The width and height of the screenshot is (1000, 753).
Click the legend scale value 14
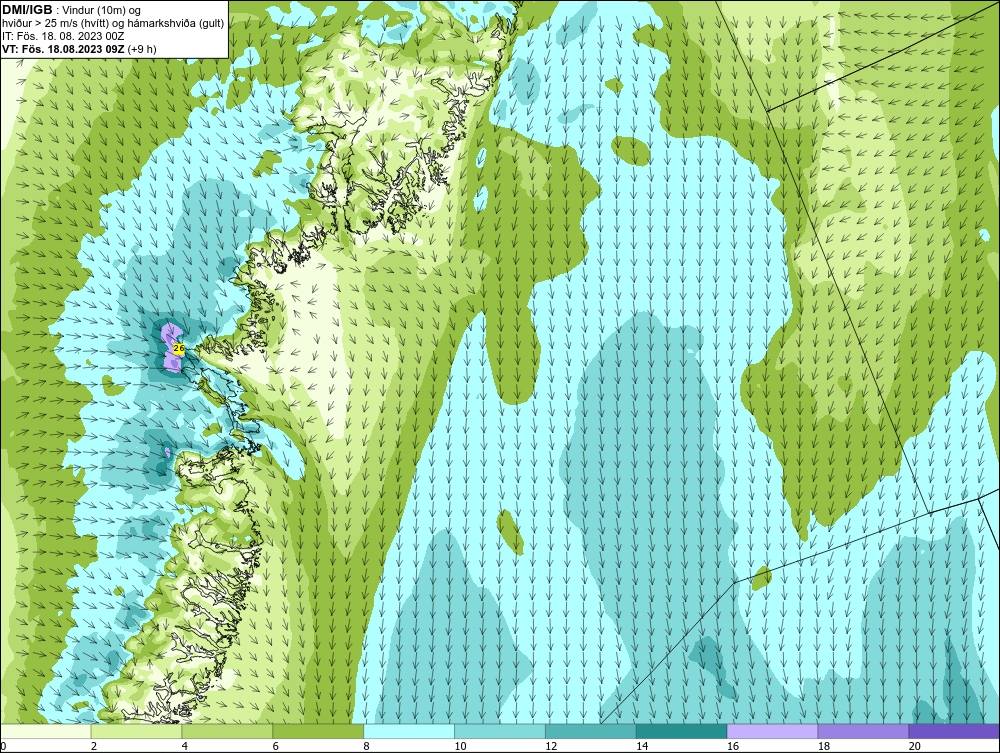pos(642,746)
